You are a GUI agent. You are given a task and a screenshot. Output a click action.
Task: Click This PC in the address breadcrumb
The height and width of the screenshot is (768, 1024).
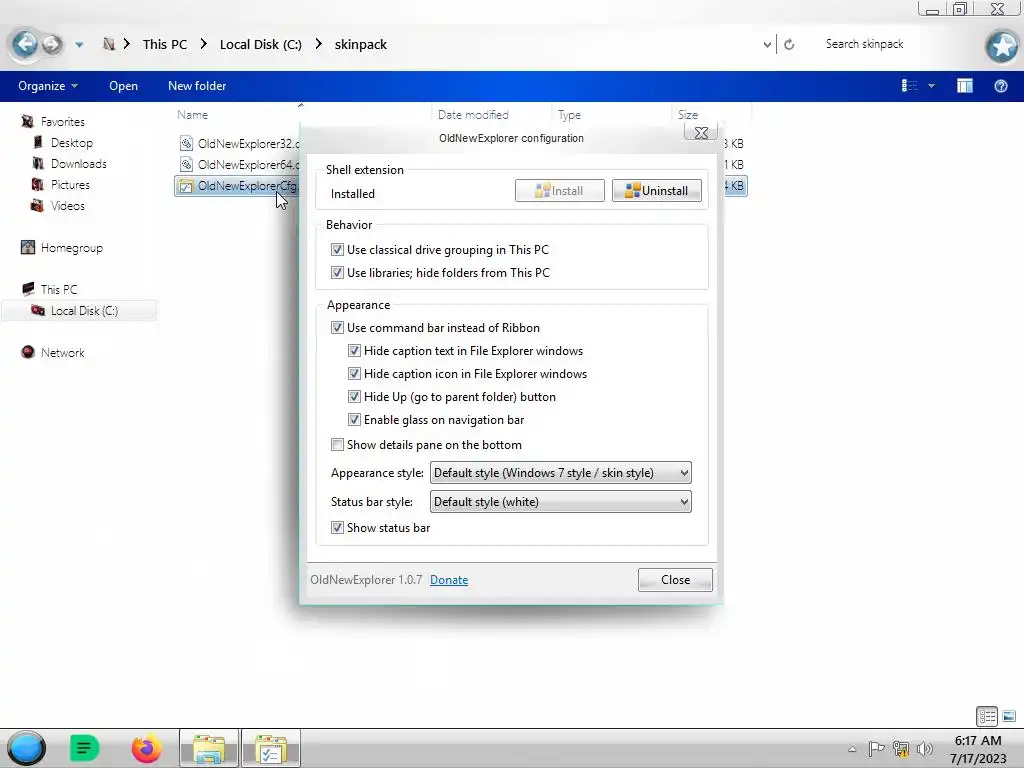(165, 44)
